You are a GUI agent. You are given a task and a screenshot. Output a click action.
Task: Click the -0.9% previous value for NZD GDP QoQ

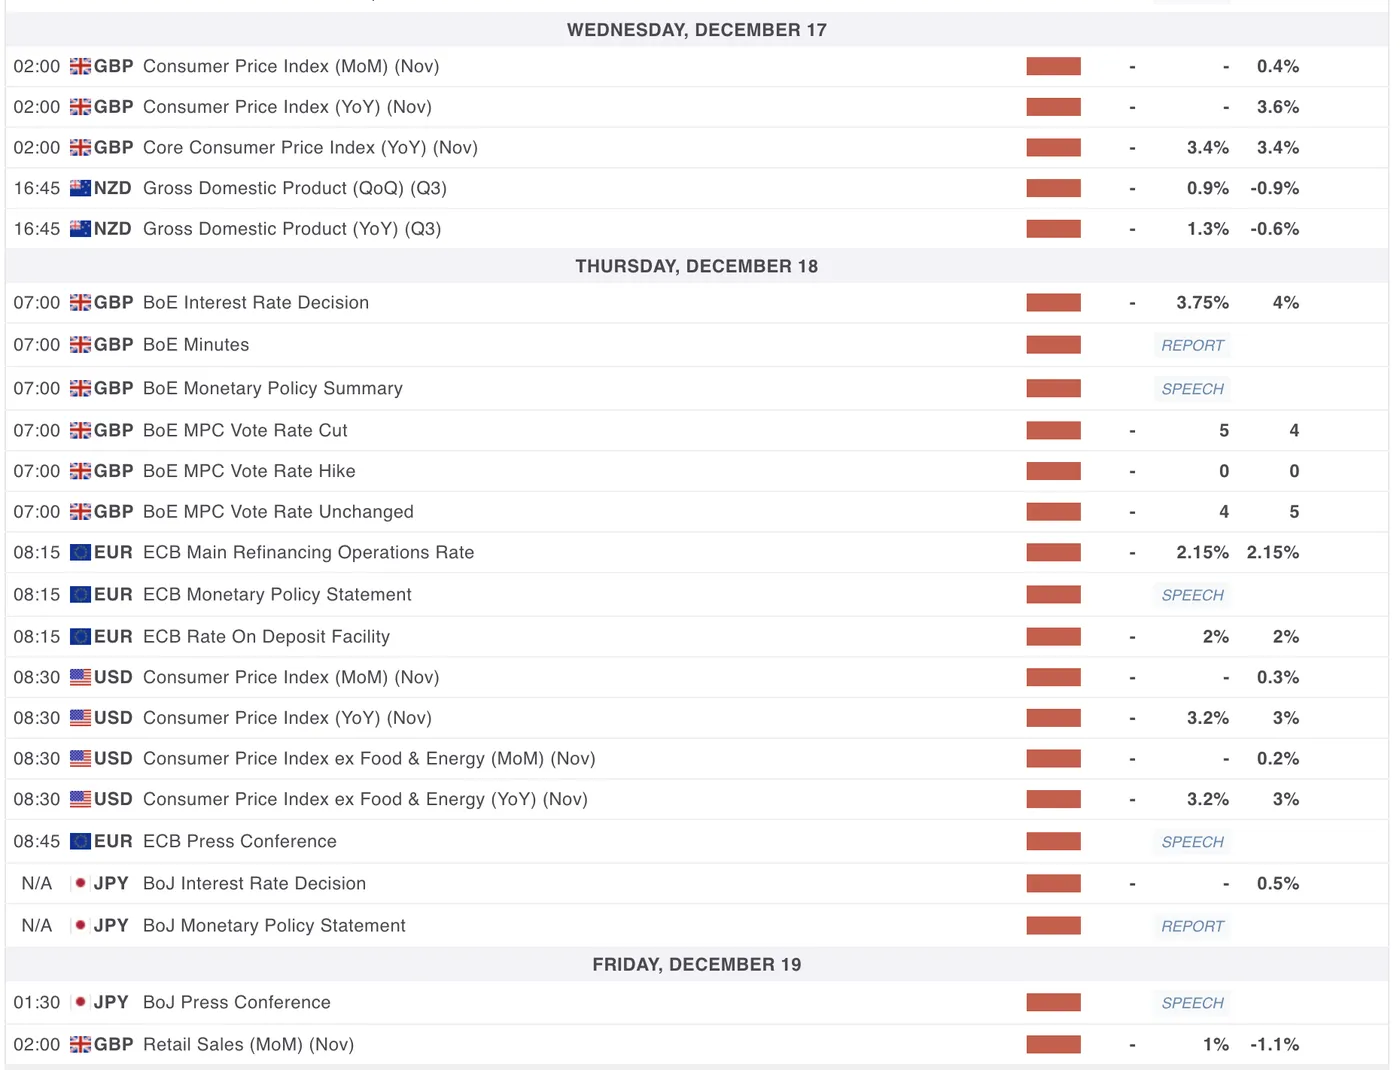1274,188
